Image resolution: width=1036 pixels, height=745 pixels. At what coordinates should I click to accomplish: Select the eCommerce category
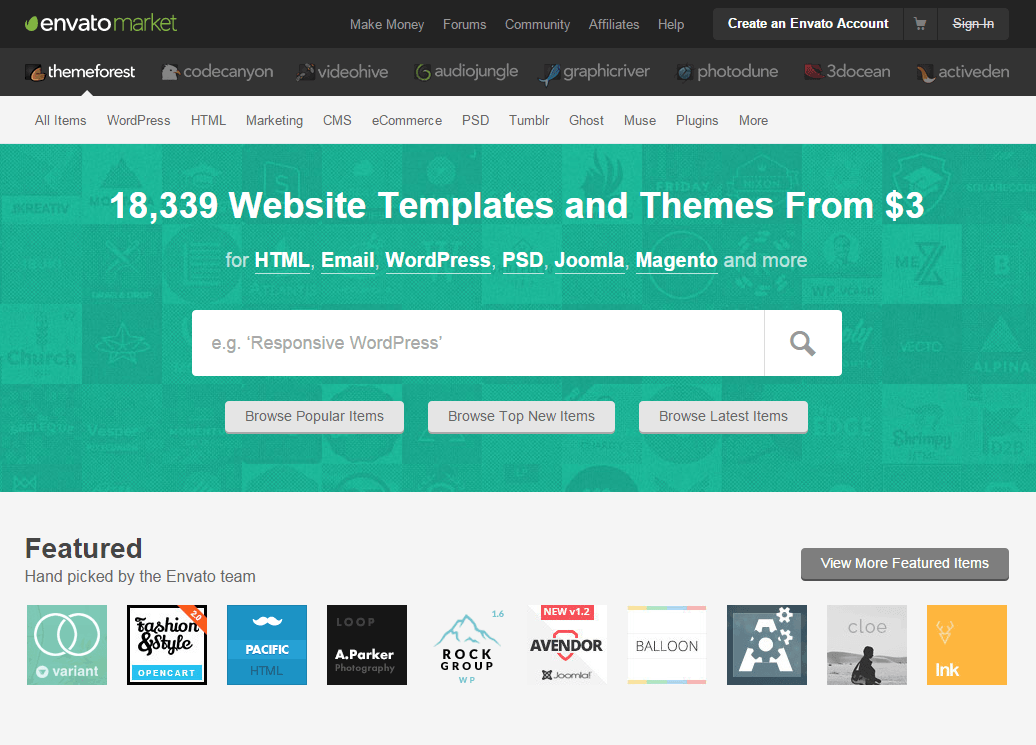coord(406,120)
